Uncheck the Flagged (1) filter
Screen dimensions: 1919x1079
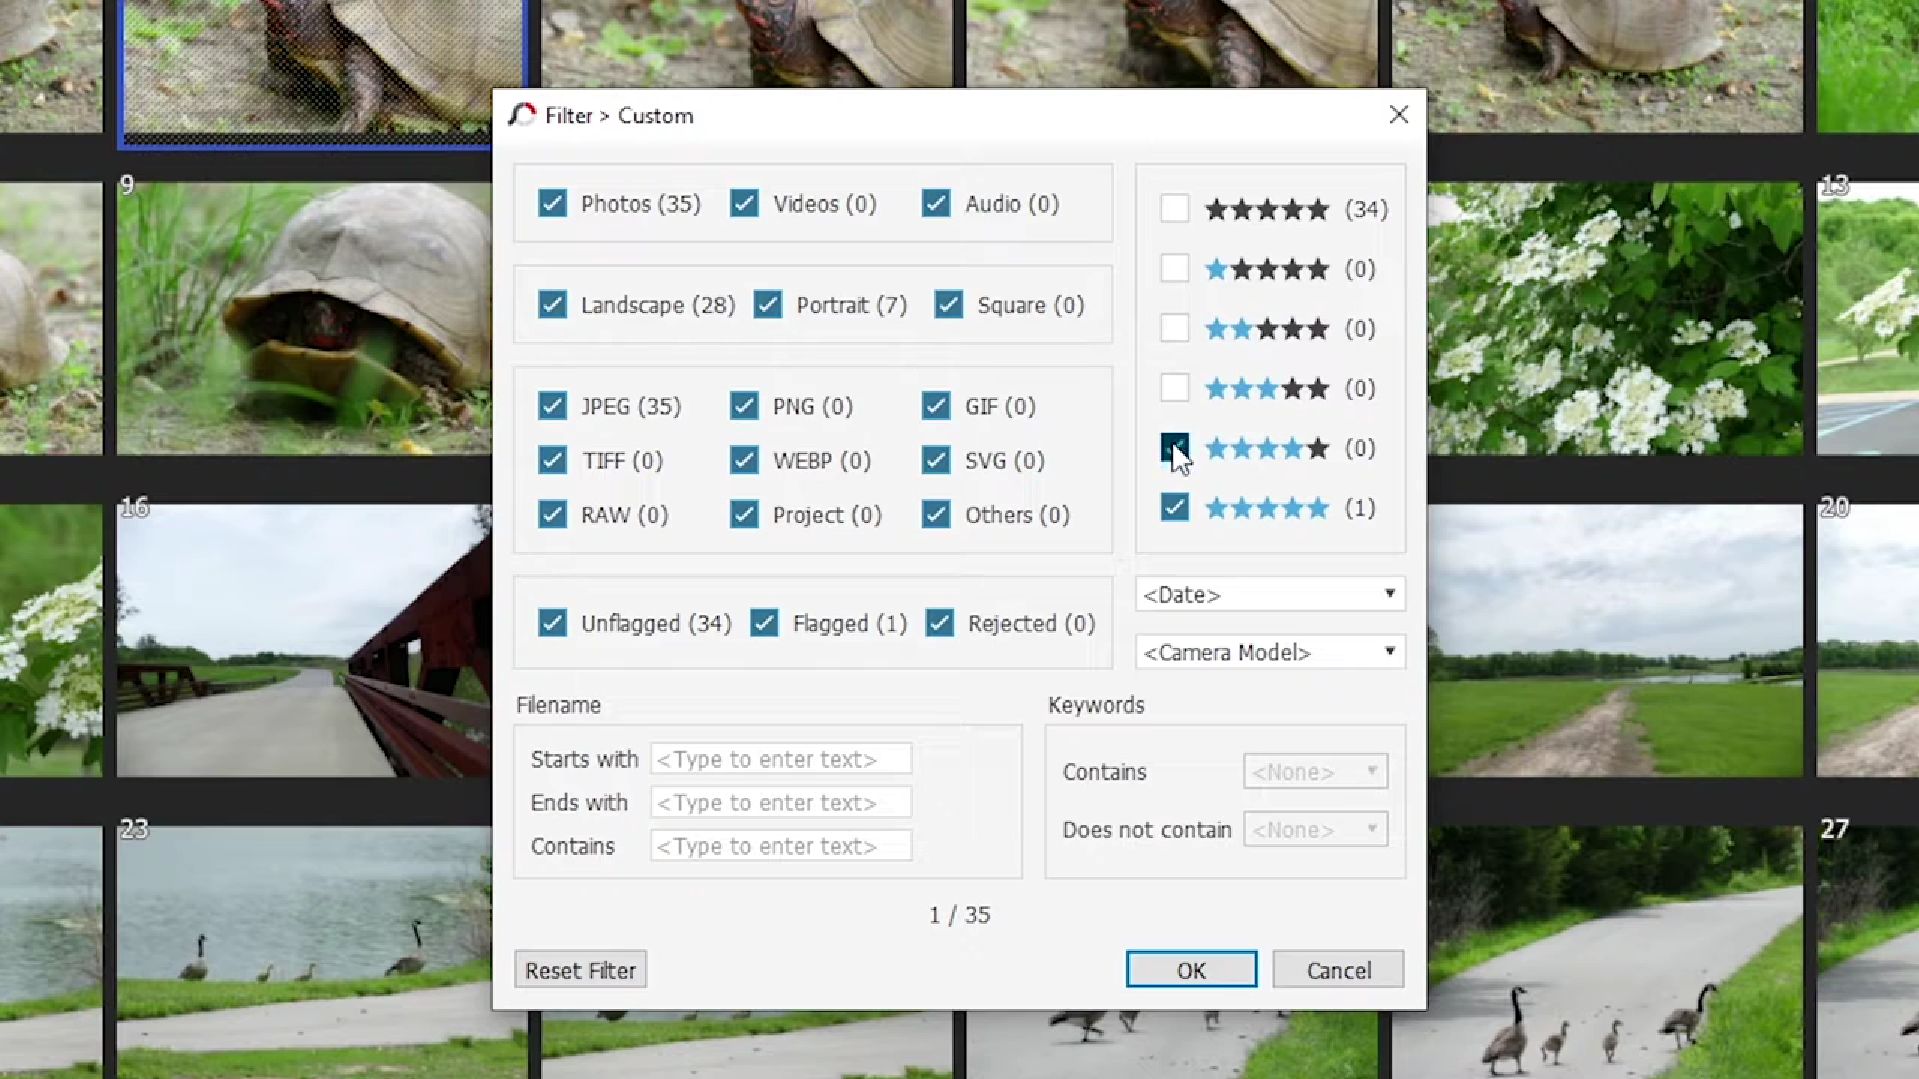click(765, 623)
